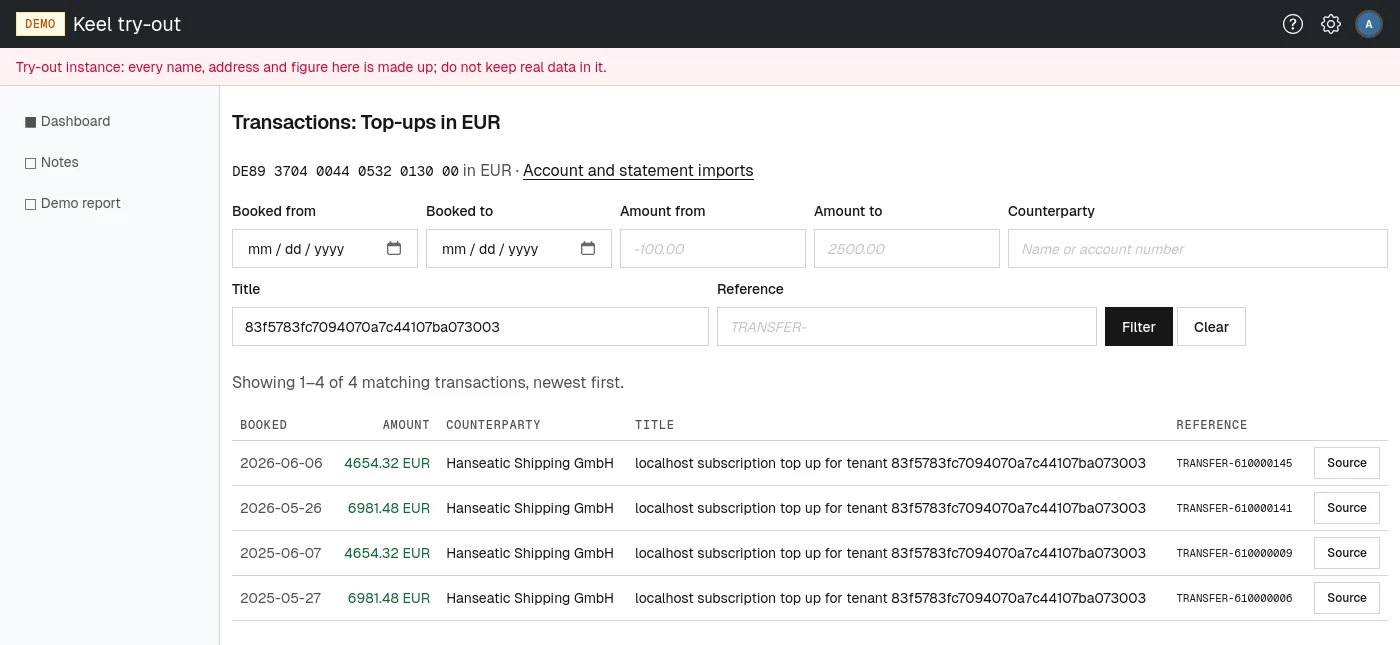1400x645 pixels.
Task: Open settings gear icon
Action: (1331, 24)
